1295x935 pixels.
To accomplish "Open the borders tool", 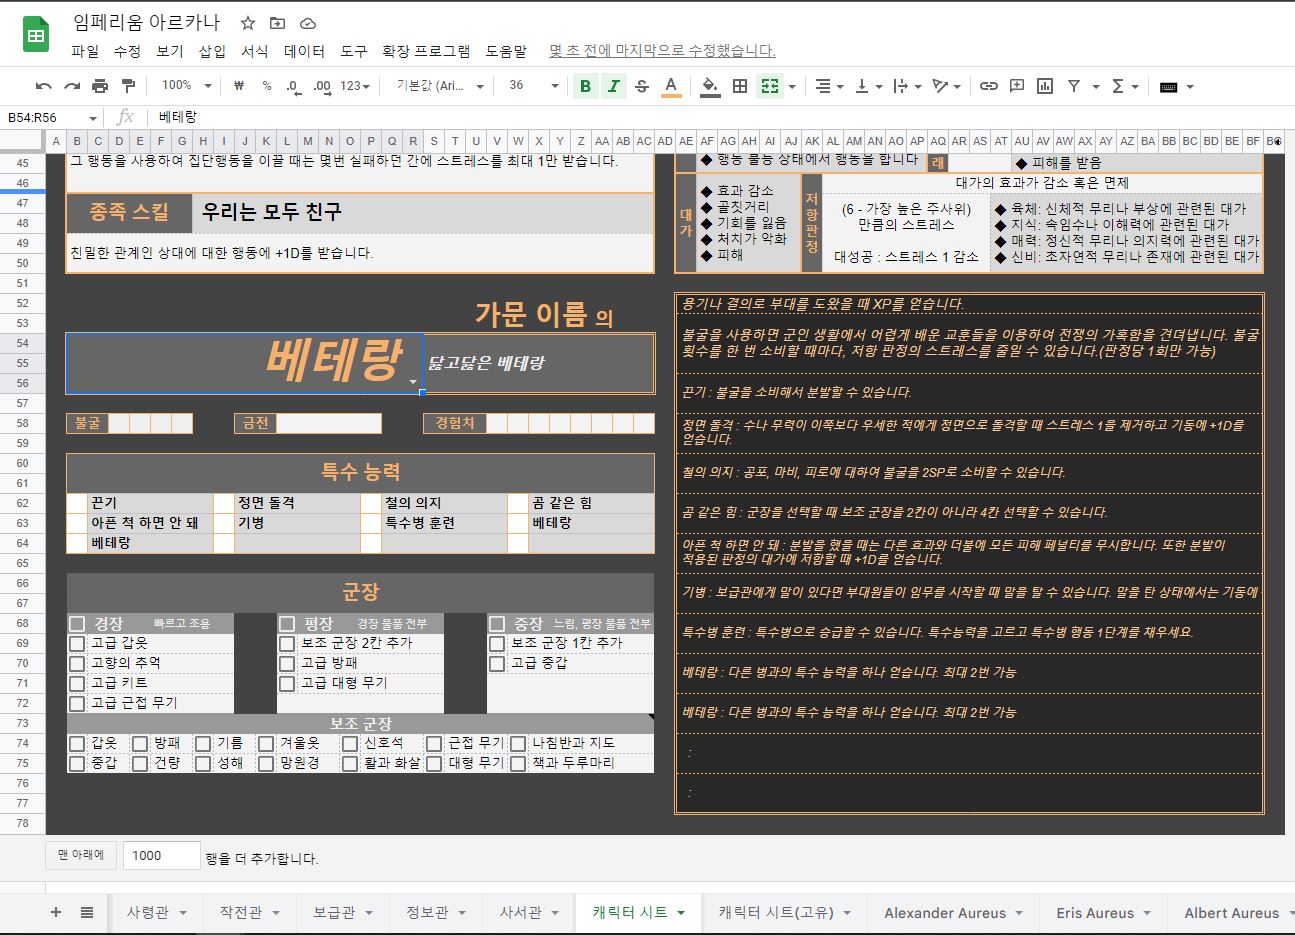I will (x=740, y=86).
